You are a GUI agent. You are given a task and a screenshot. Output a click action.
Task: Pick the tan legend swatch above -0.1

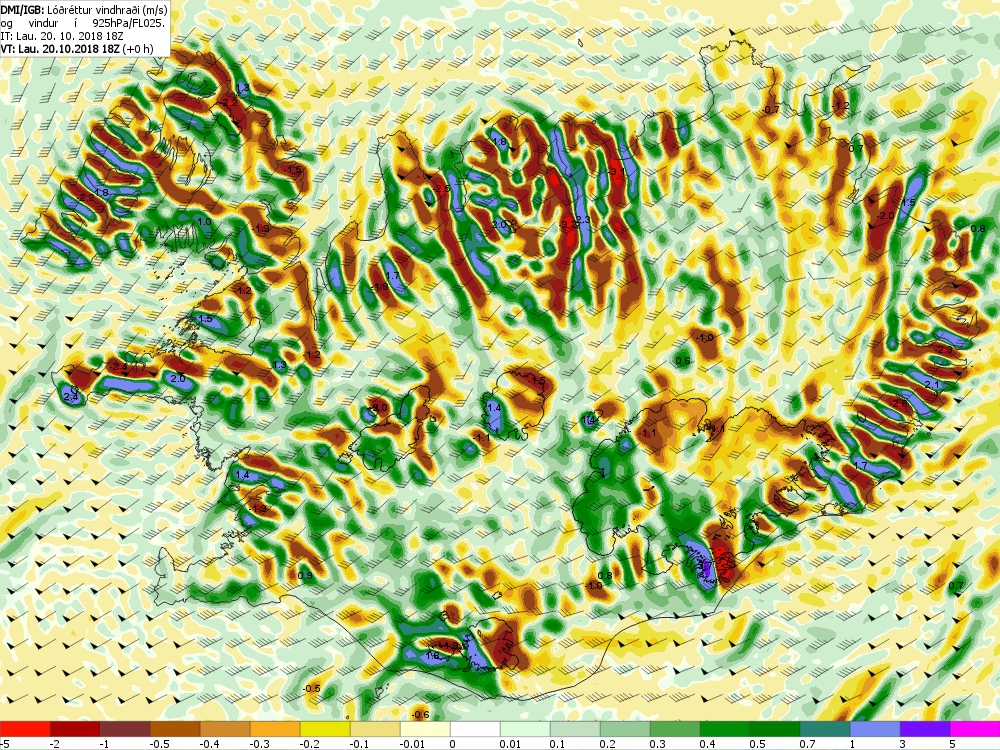(375, 729)
